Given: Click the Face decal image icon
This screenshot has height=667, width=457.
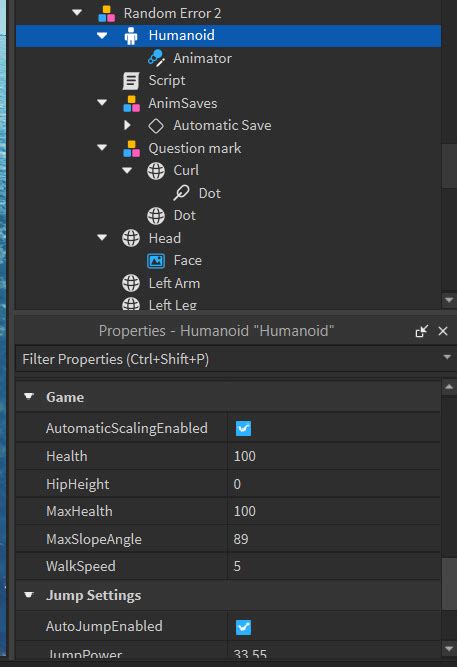Looking at the screenshot, I should point(156,261).
